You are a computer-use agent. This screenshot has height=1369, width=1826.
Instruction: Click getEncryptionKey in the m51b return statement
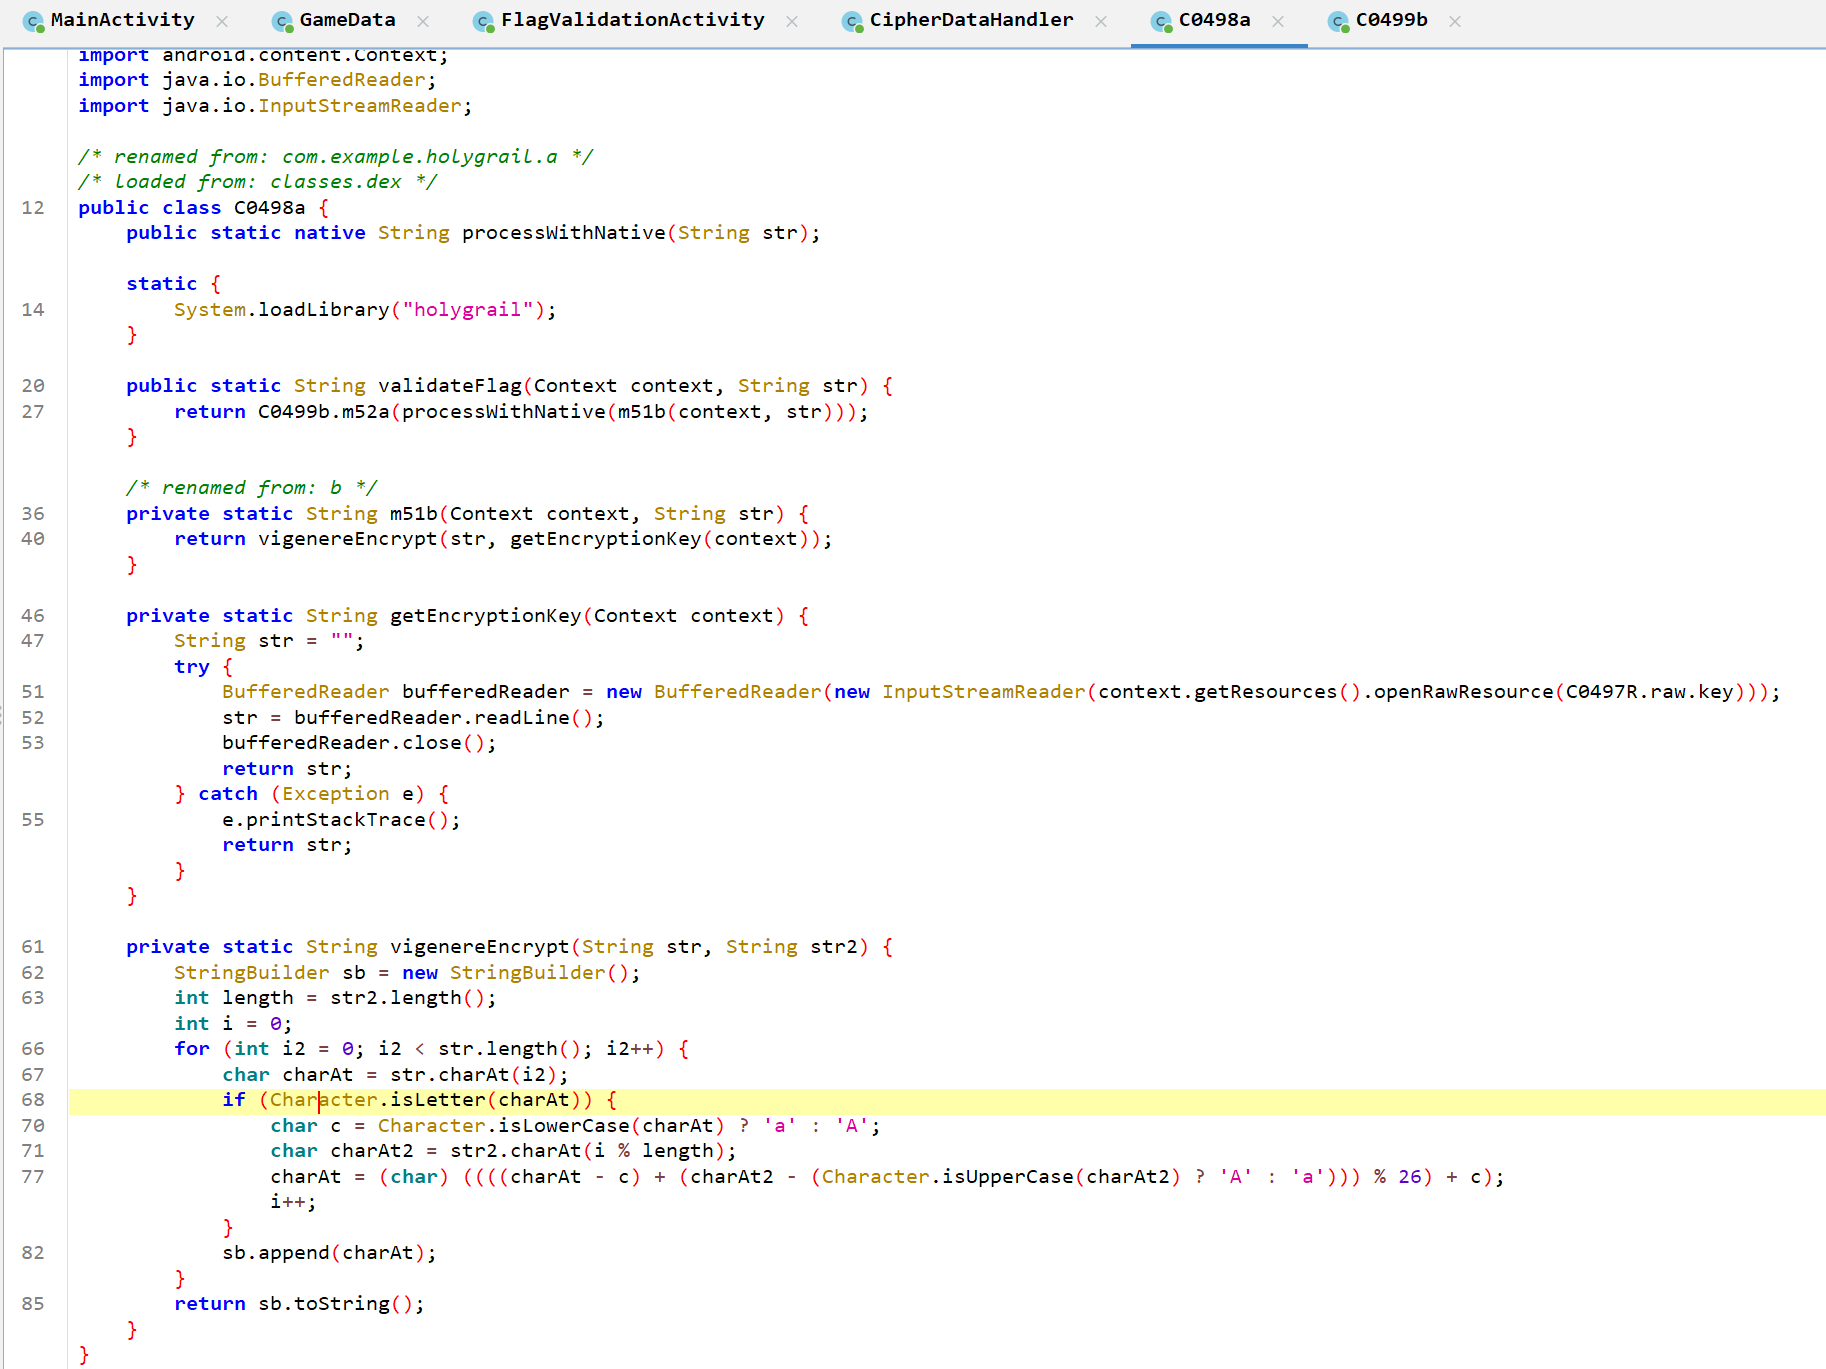tap(606, 538)
